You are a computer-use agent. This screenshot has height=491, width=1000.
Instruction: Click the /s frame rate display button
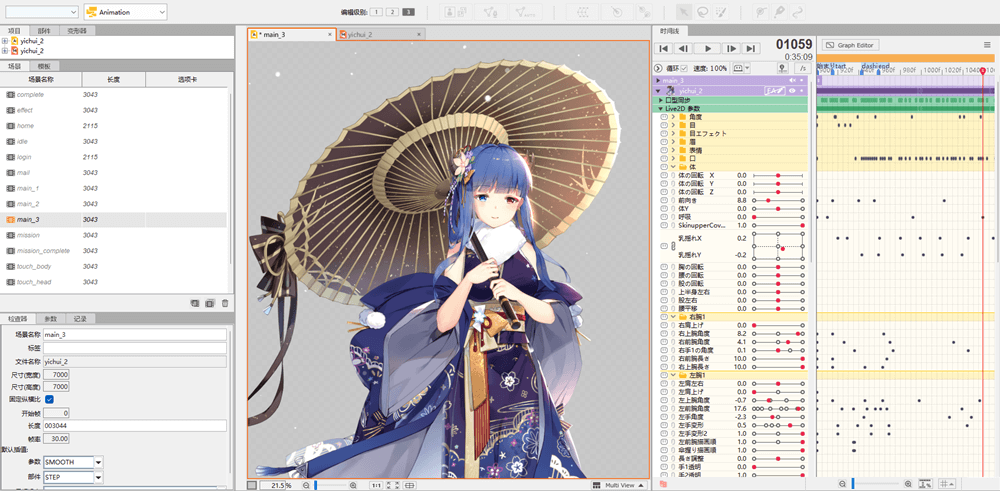[803, 68]
